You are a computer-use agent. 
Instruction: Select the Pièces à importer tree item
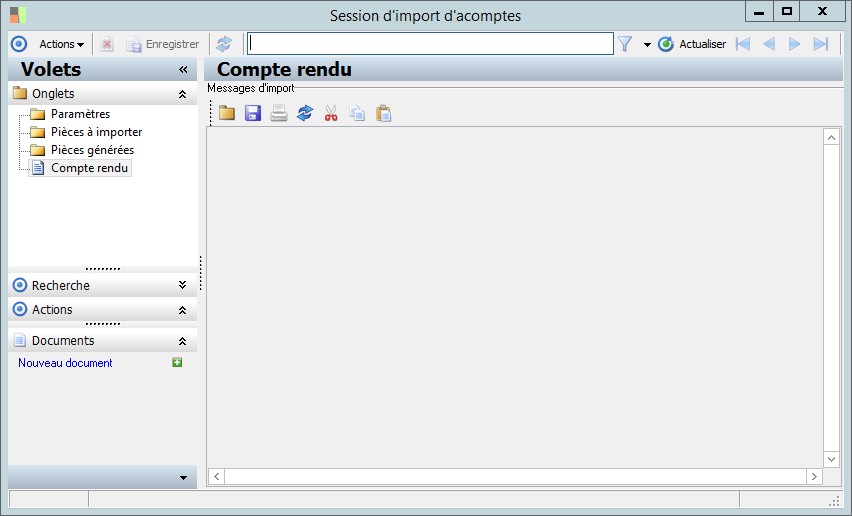click(x=96, y=132)
